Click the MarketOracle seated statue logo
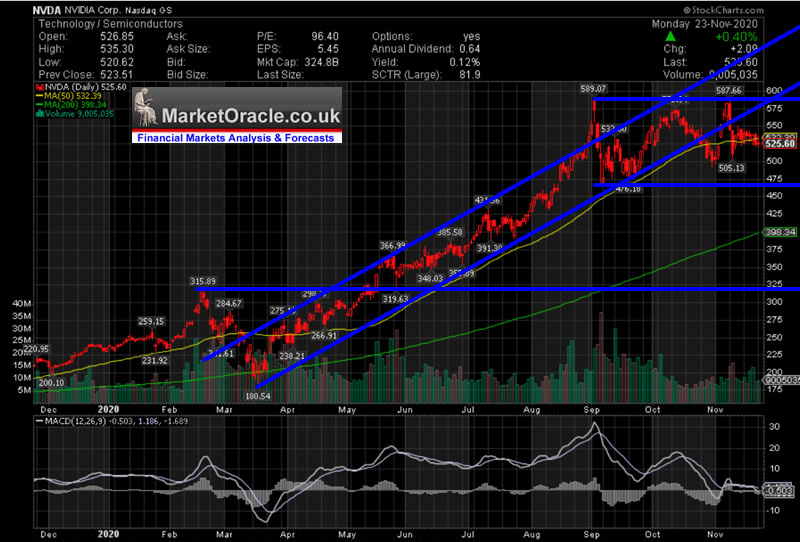Image resolution: width=800 pixels, height=542 pixels. click(145, 107)
